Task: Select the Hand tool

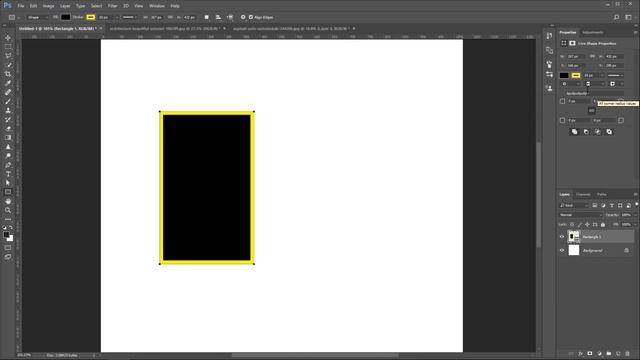Action: [x=8, y=201]
